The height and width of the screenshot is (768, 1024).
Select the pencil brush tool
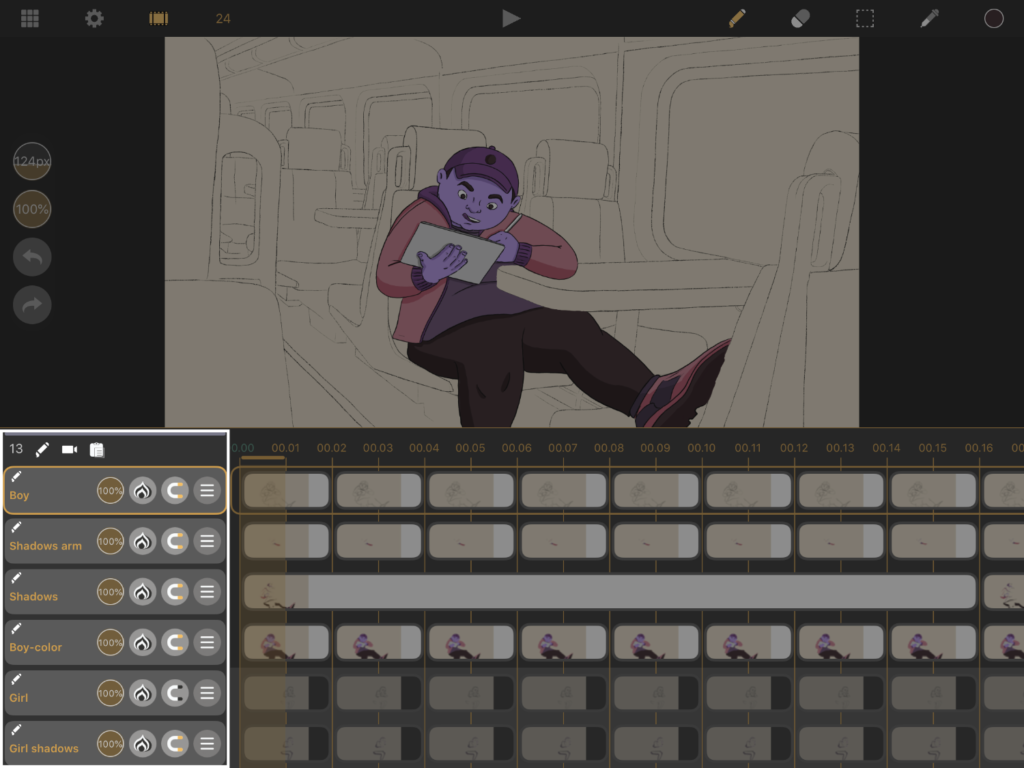(x=737, y=18)
